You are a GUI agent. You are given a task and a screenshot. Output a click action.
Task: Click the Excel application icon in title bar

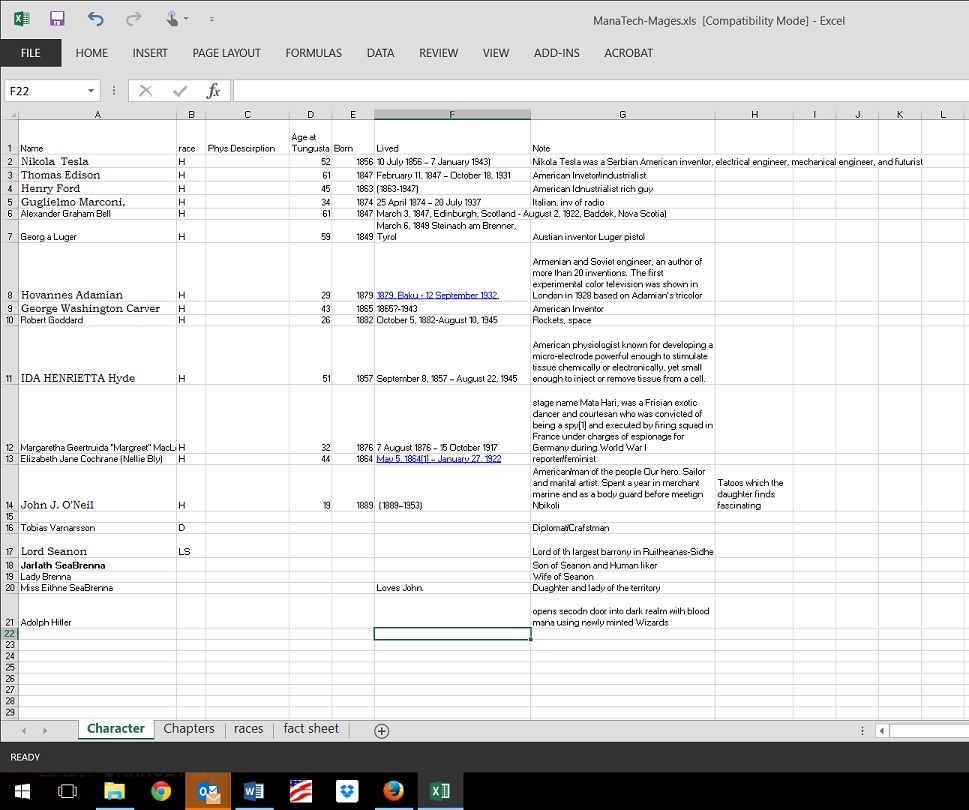(22, 19)
